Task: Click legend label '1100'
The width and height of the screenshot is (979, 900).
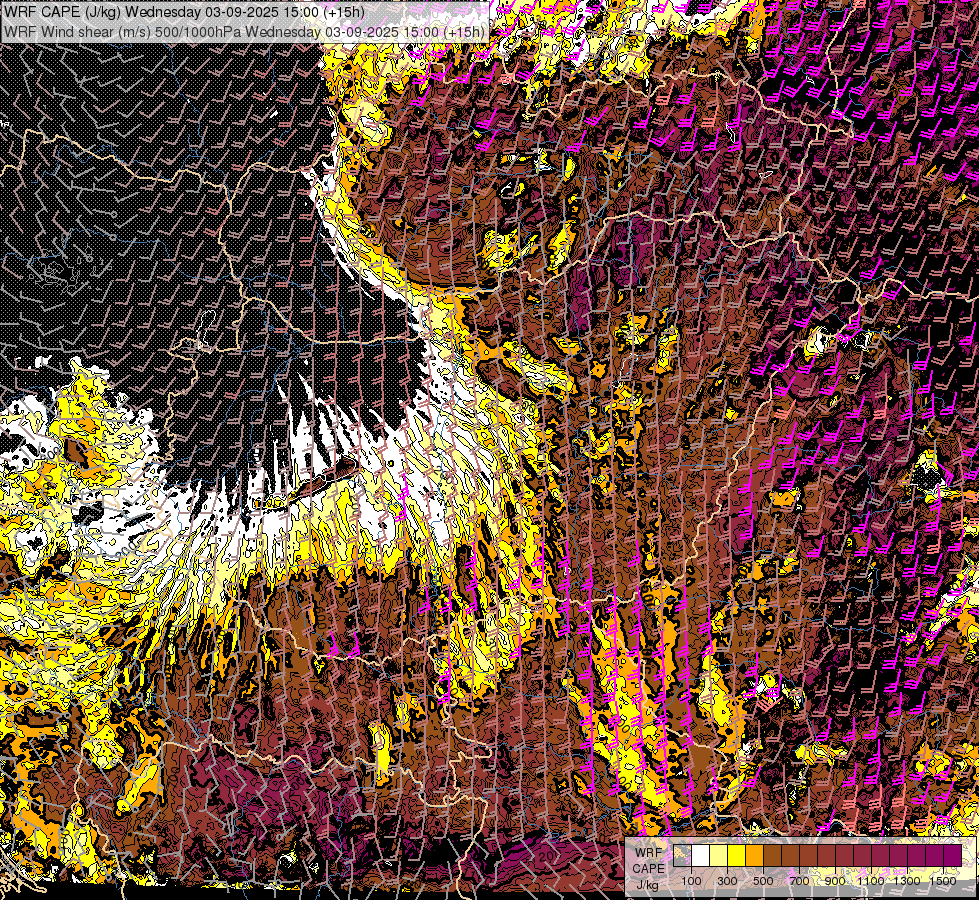Action: click(870, 881)
